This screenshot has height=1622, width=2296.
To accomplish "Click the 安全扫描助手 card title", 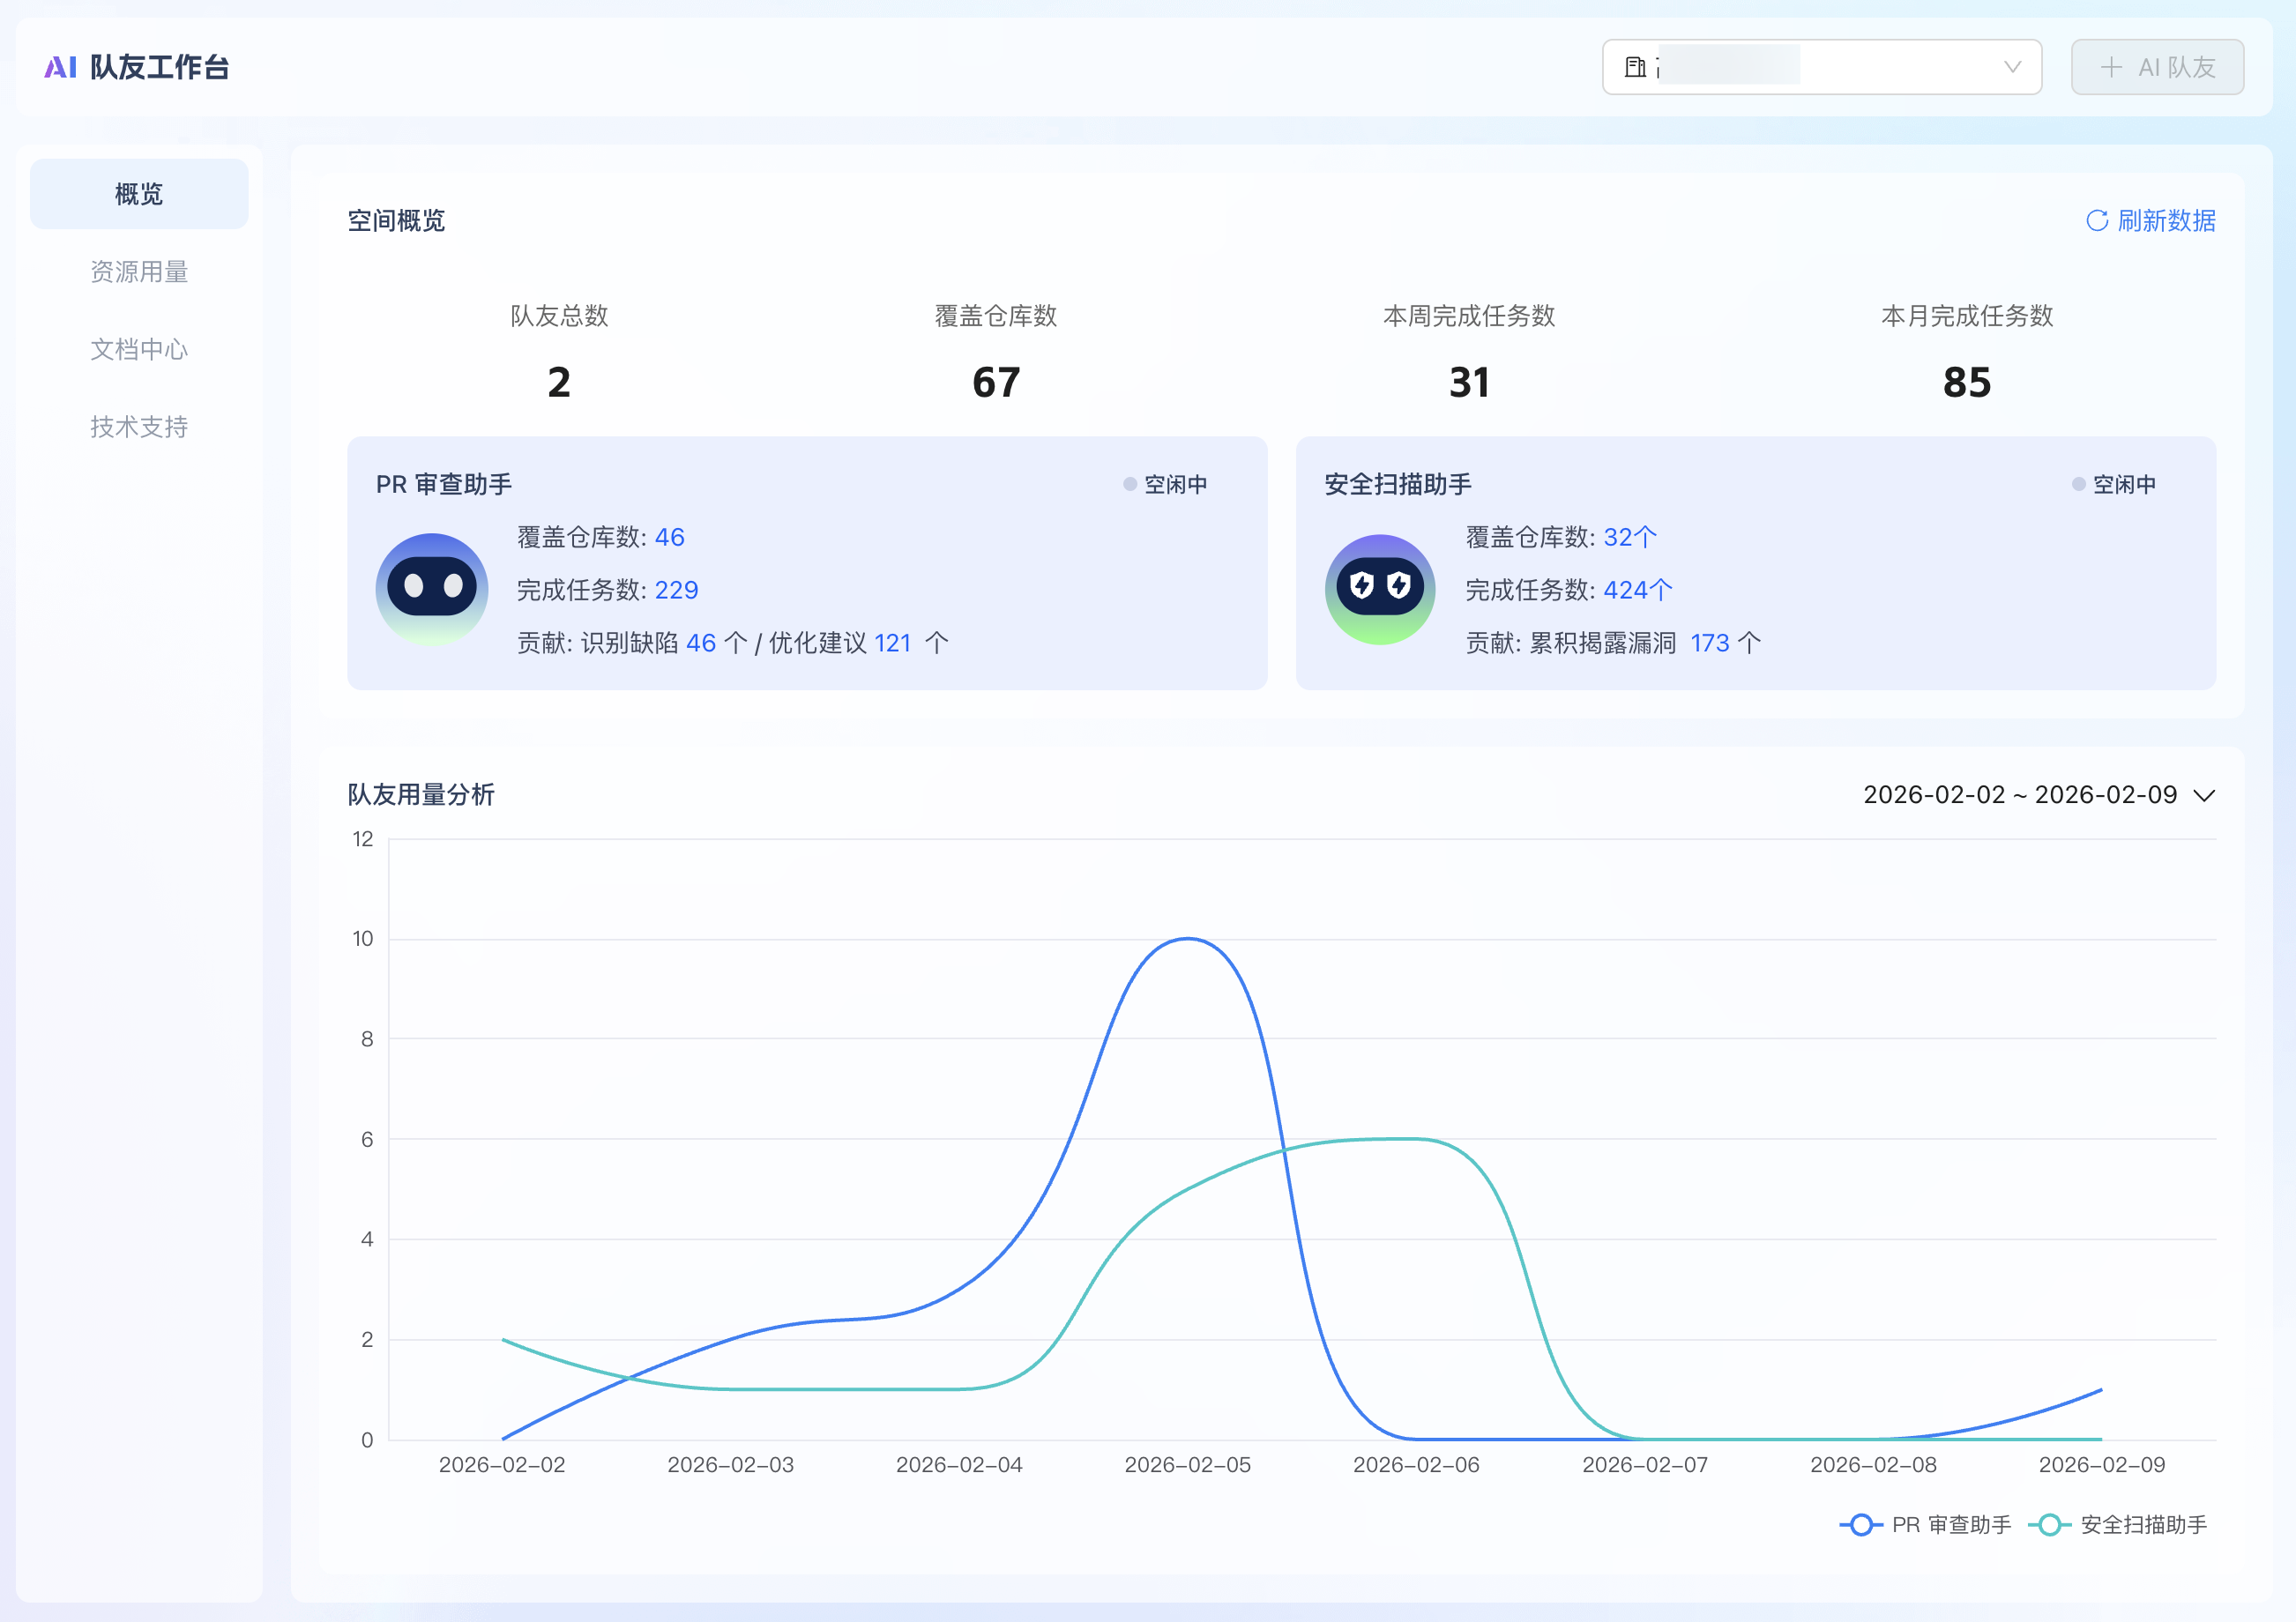I will [1398, 484].
